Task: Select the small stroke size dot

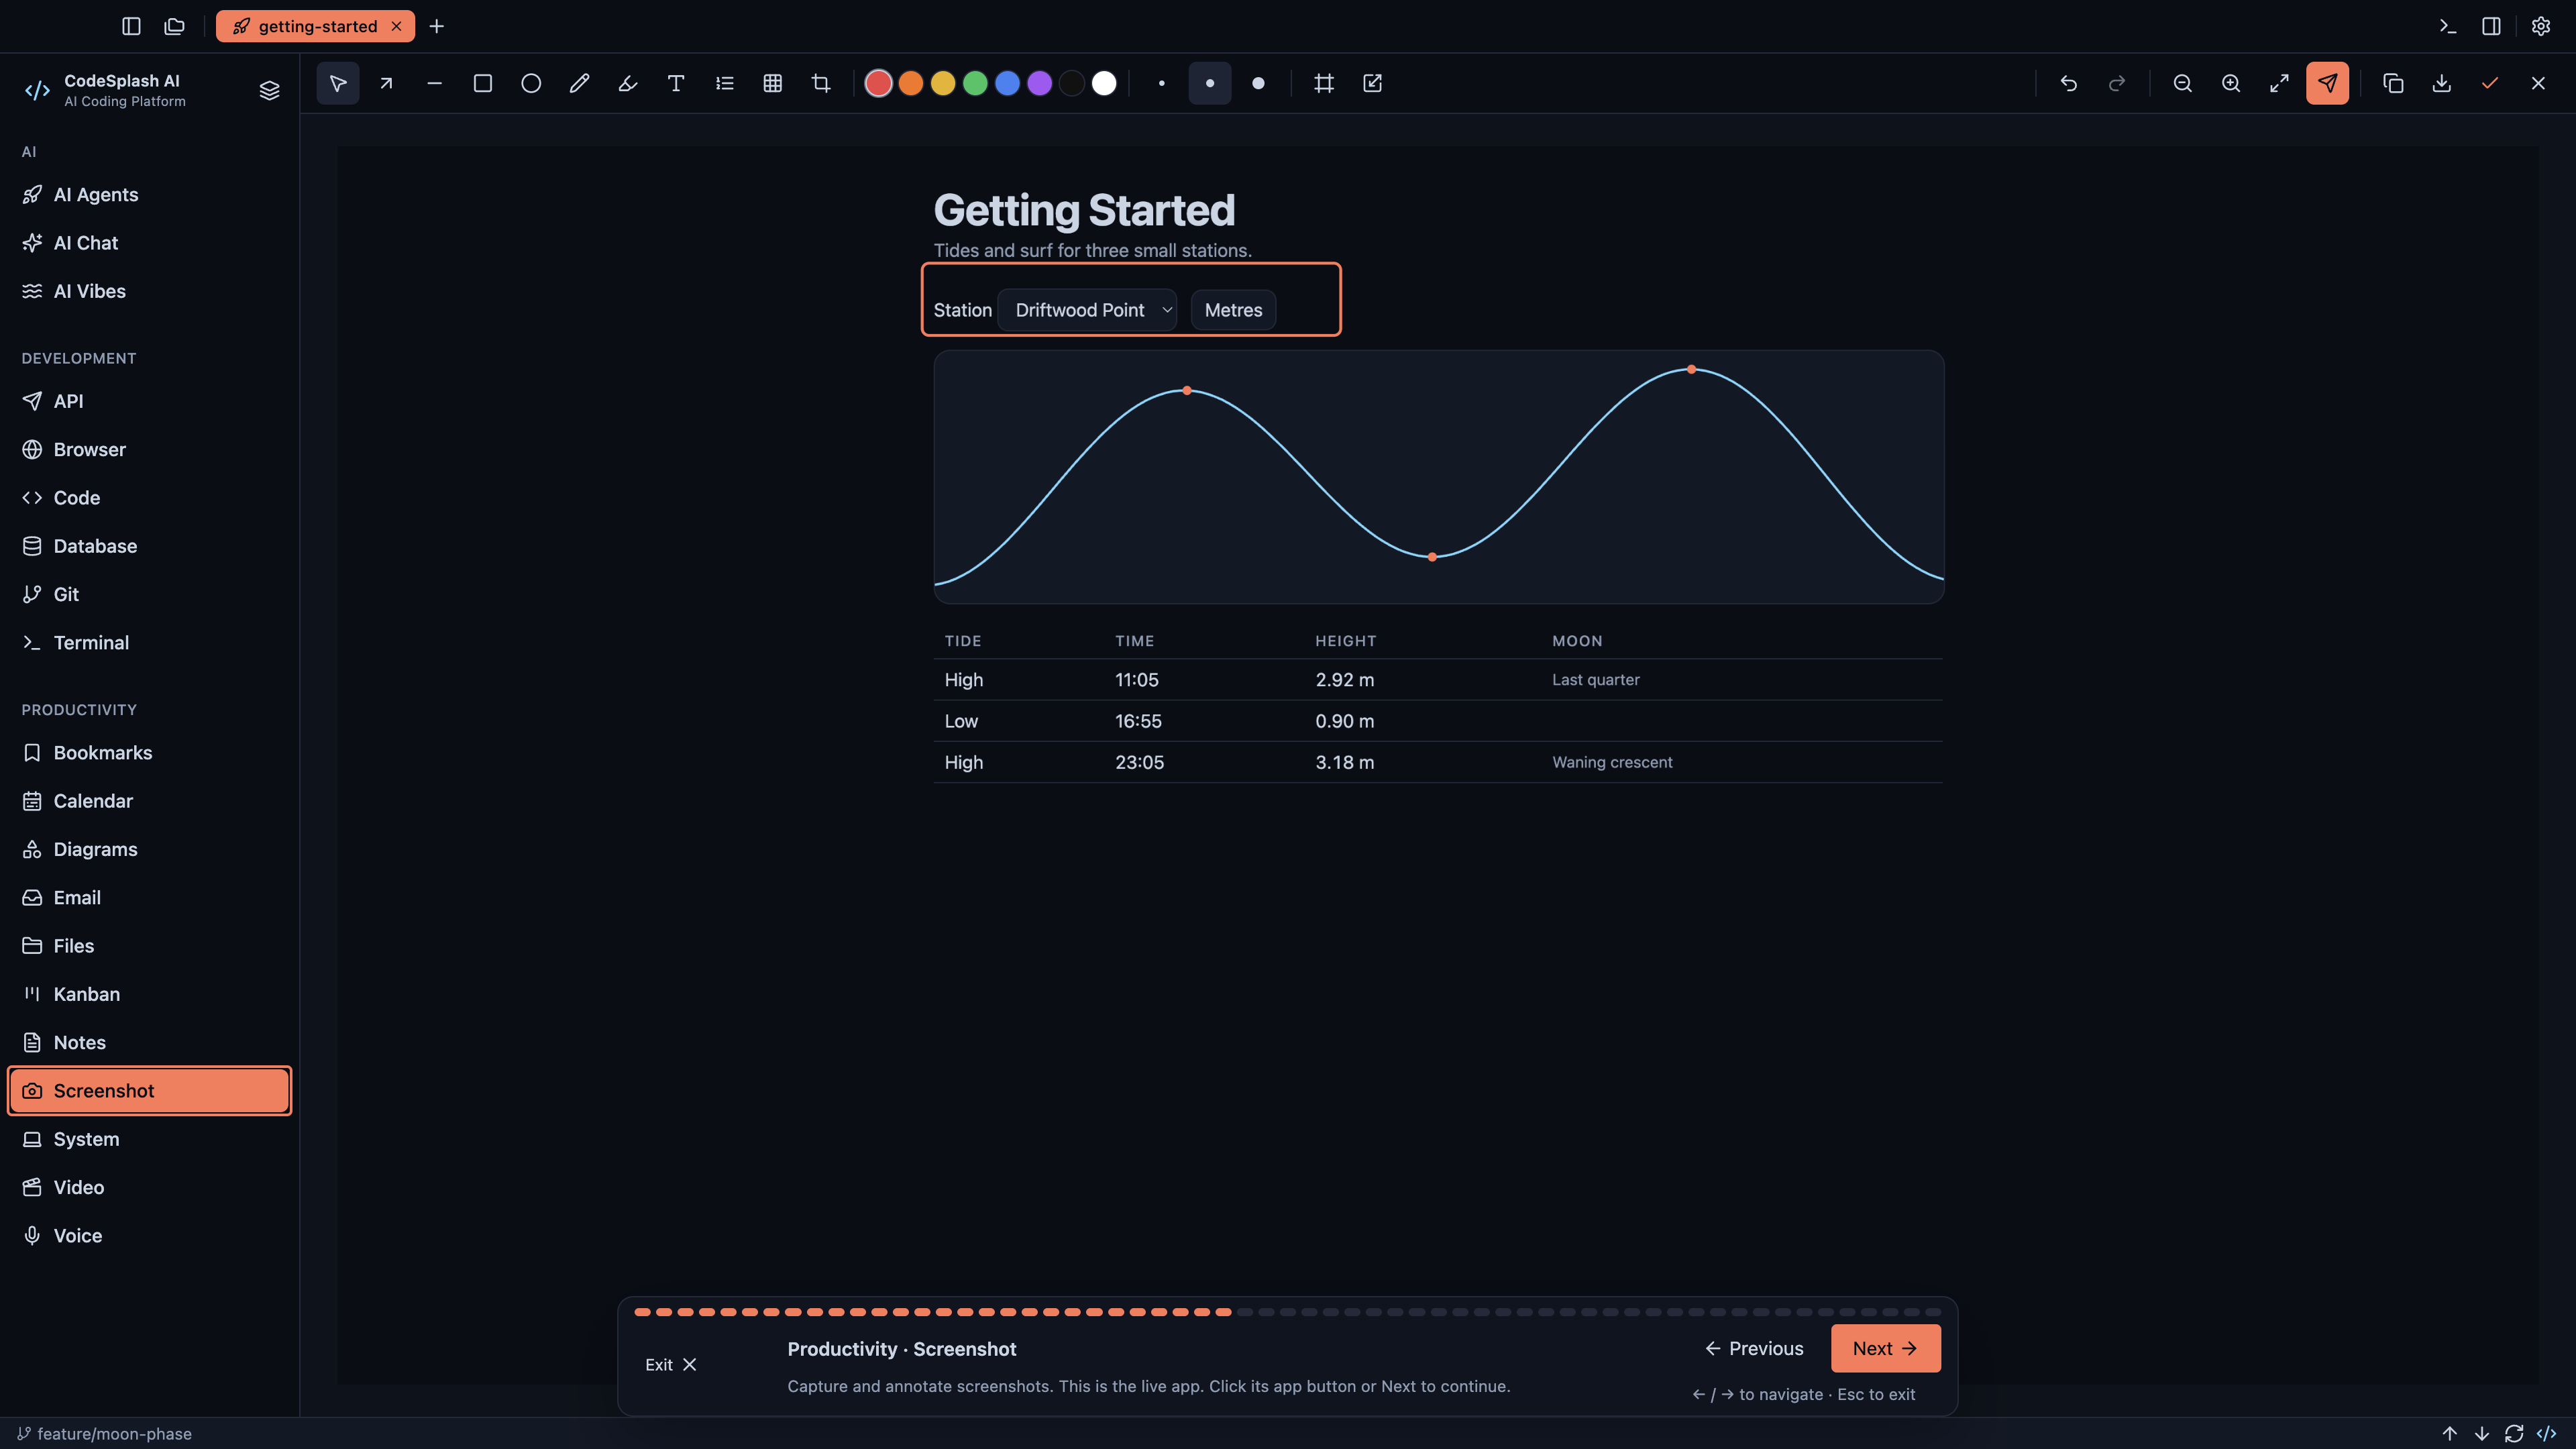Action: point(1162,83)
